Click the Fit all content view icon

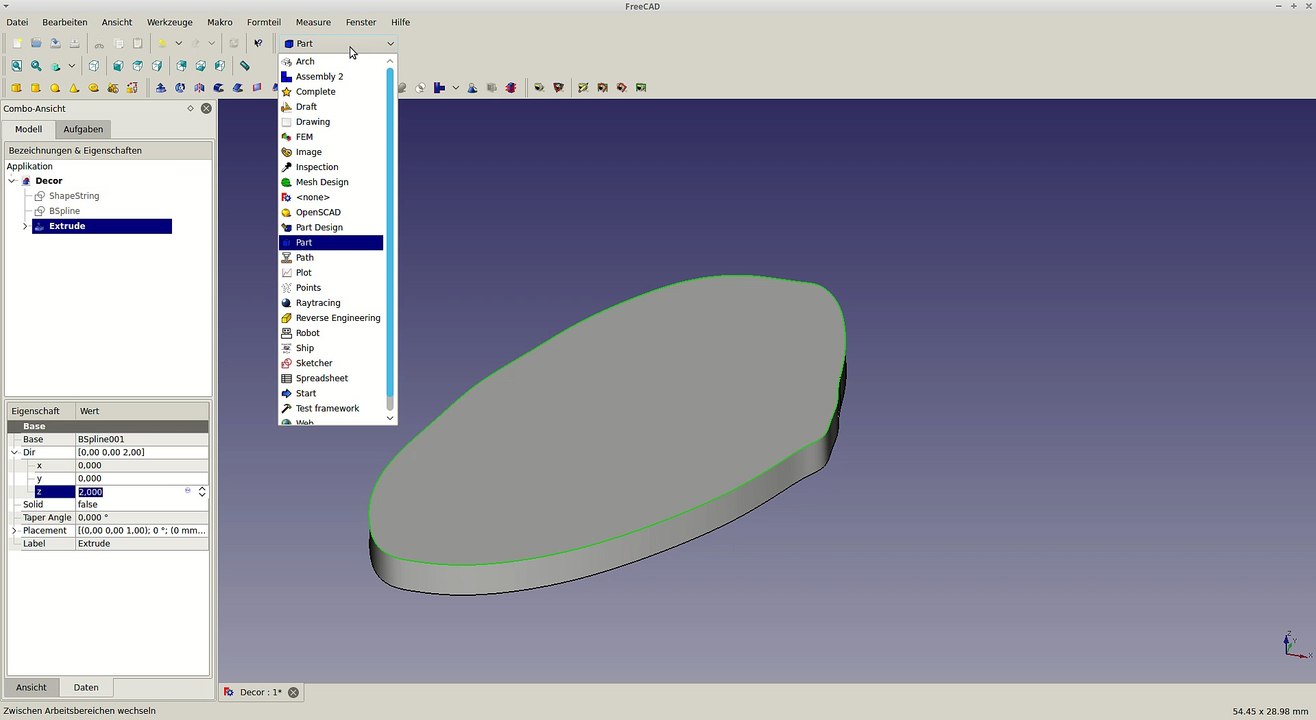[x=17, y=66]
